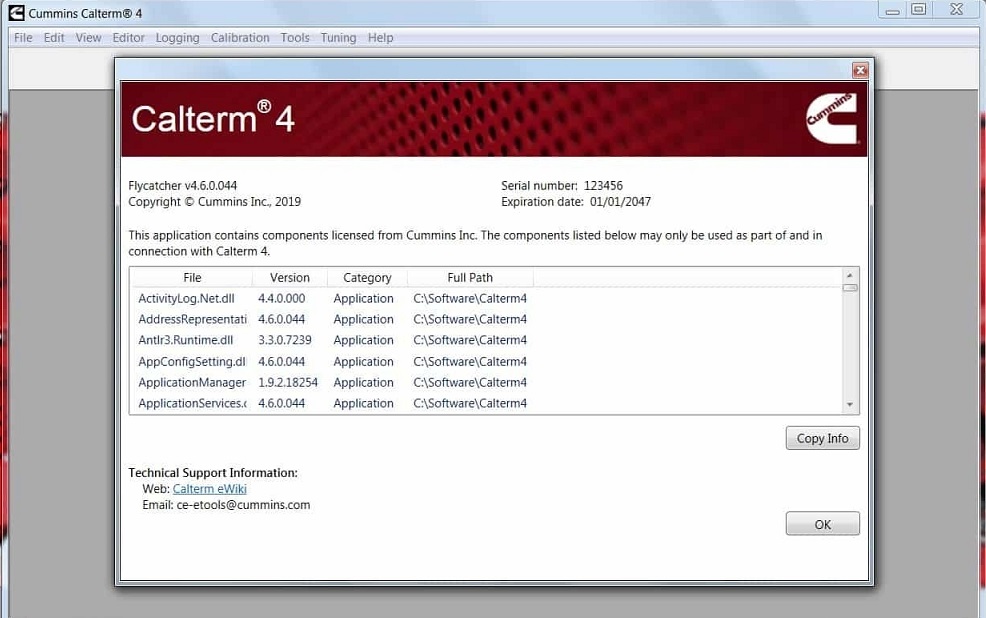Open the Edit menu
This screenshot has height=618, width=986.
[54, 38]
